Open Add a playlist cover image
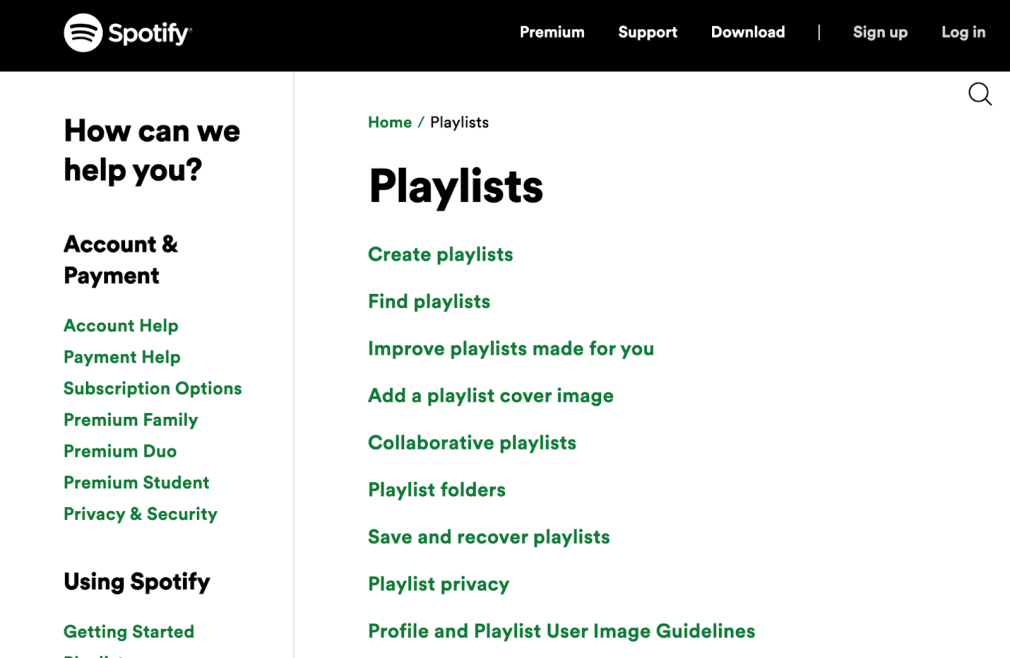This screenshot has height=658, width=1010. tap(491, 395)
